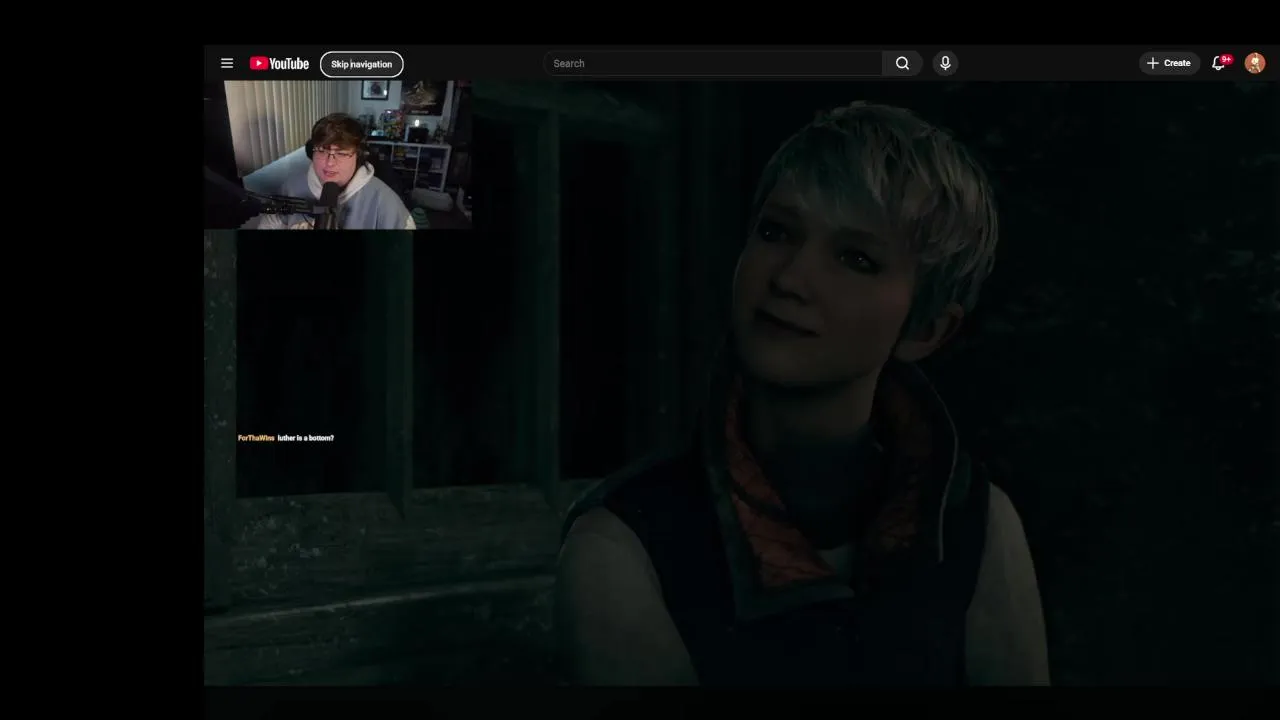The height and width of the screenshot is (720, 1280).
Task: Click the streamer webcam overlay
Action: [x=338, y=155]
